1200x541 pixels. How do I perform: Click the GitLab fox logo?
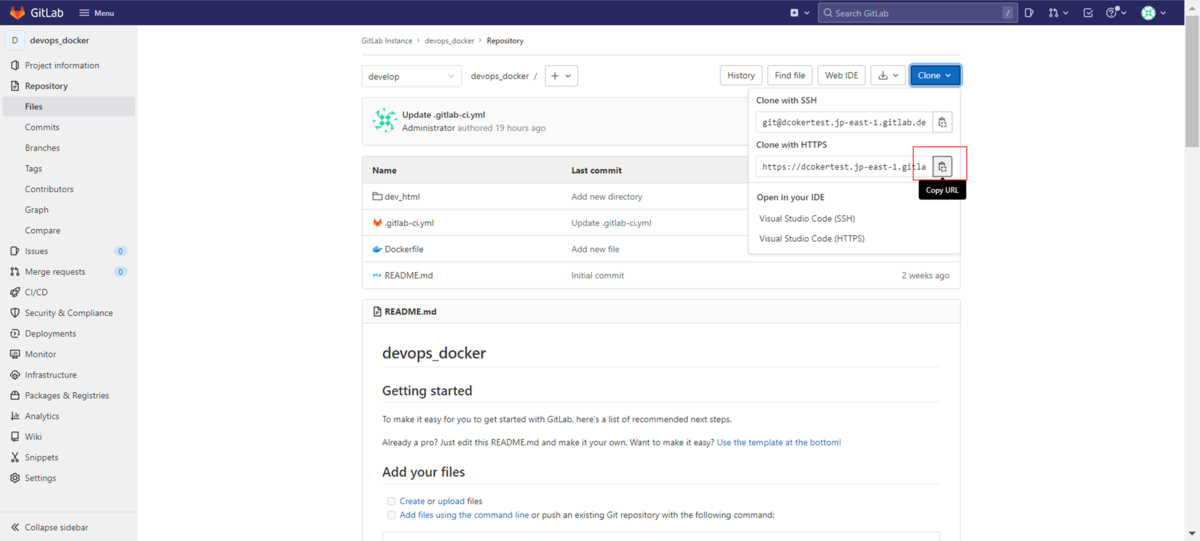tap(17, 13)
